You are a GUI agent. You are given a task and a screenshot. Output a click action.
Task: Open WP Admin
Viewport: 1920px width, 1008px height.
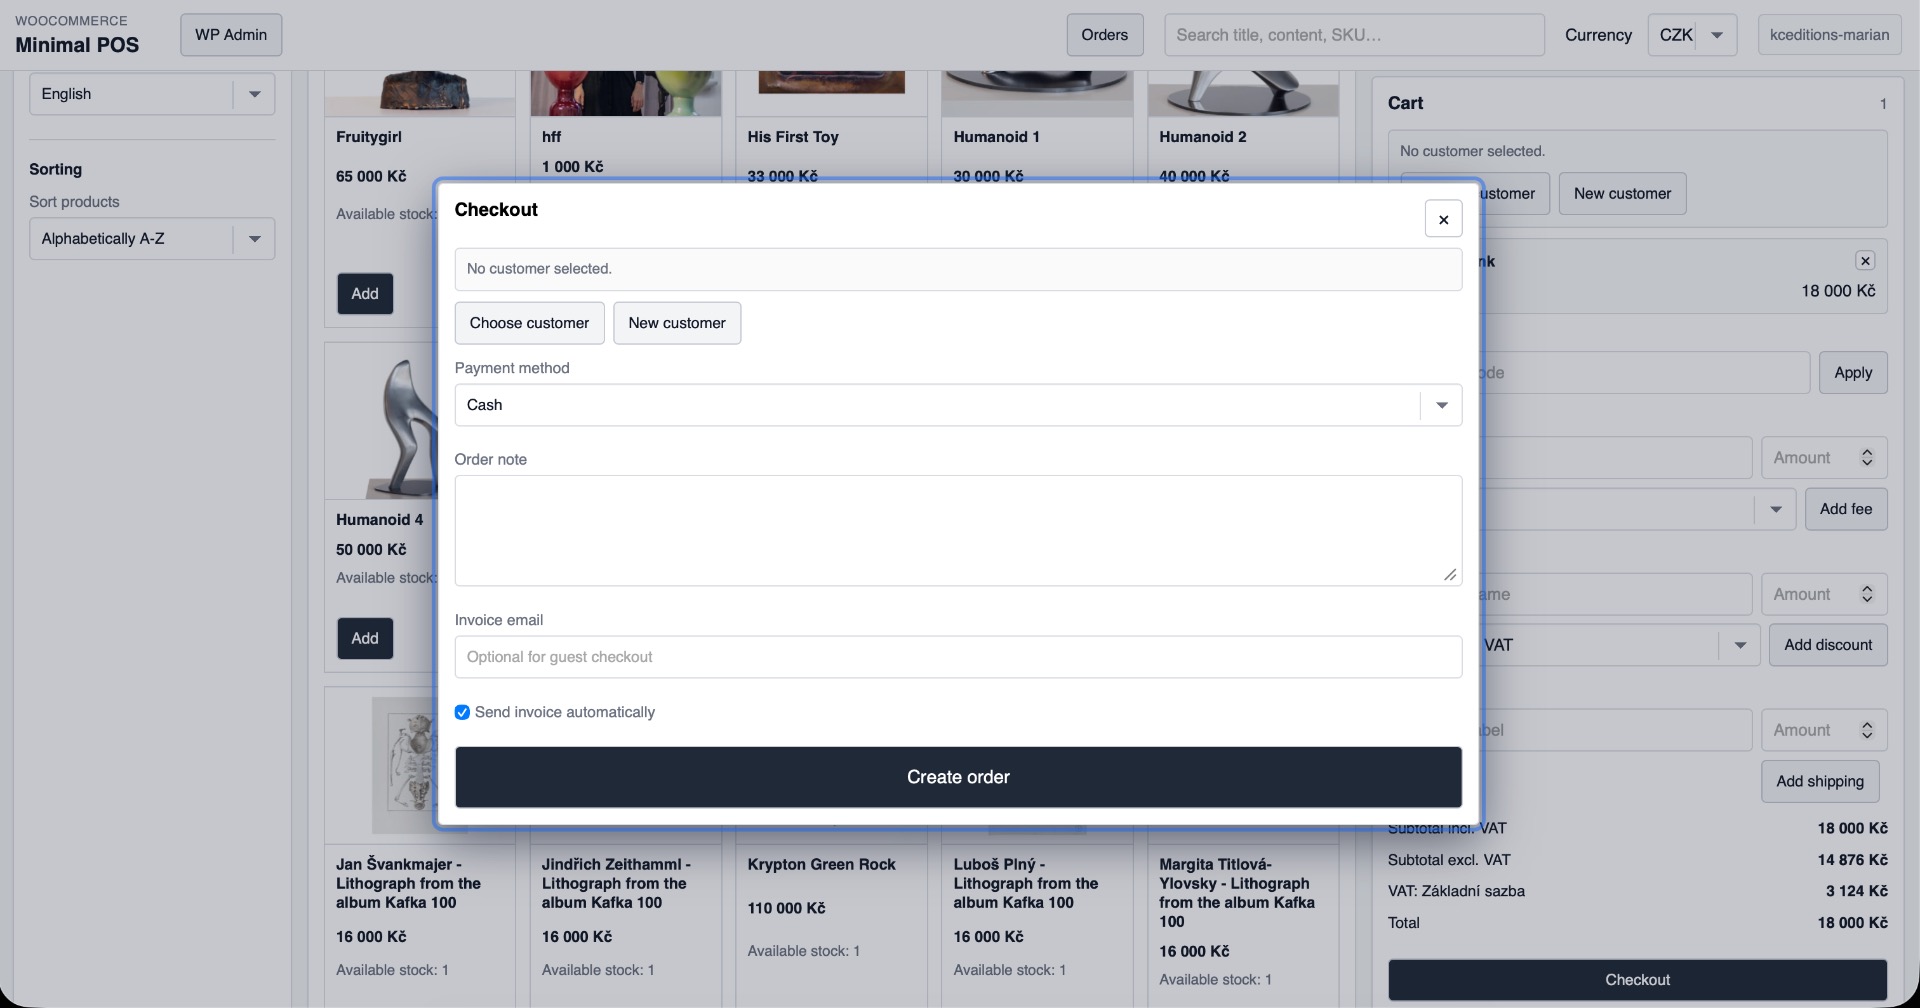[x=231, y=35]
